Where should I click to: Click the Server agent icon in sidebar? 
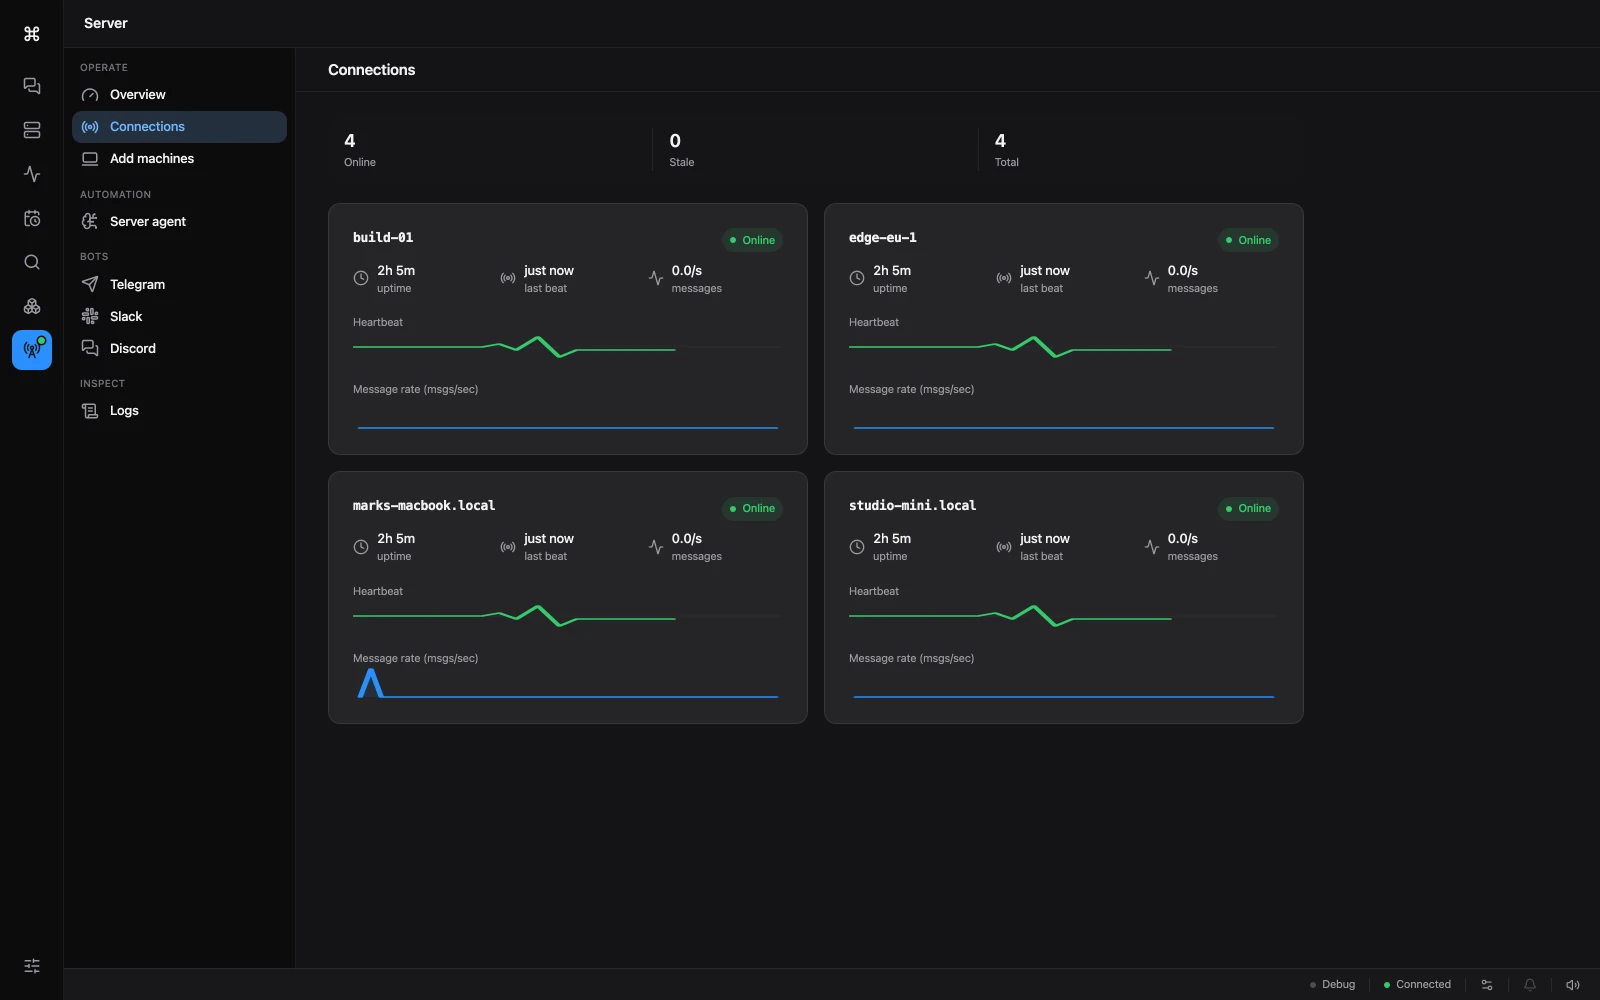click(90, 222)
